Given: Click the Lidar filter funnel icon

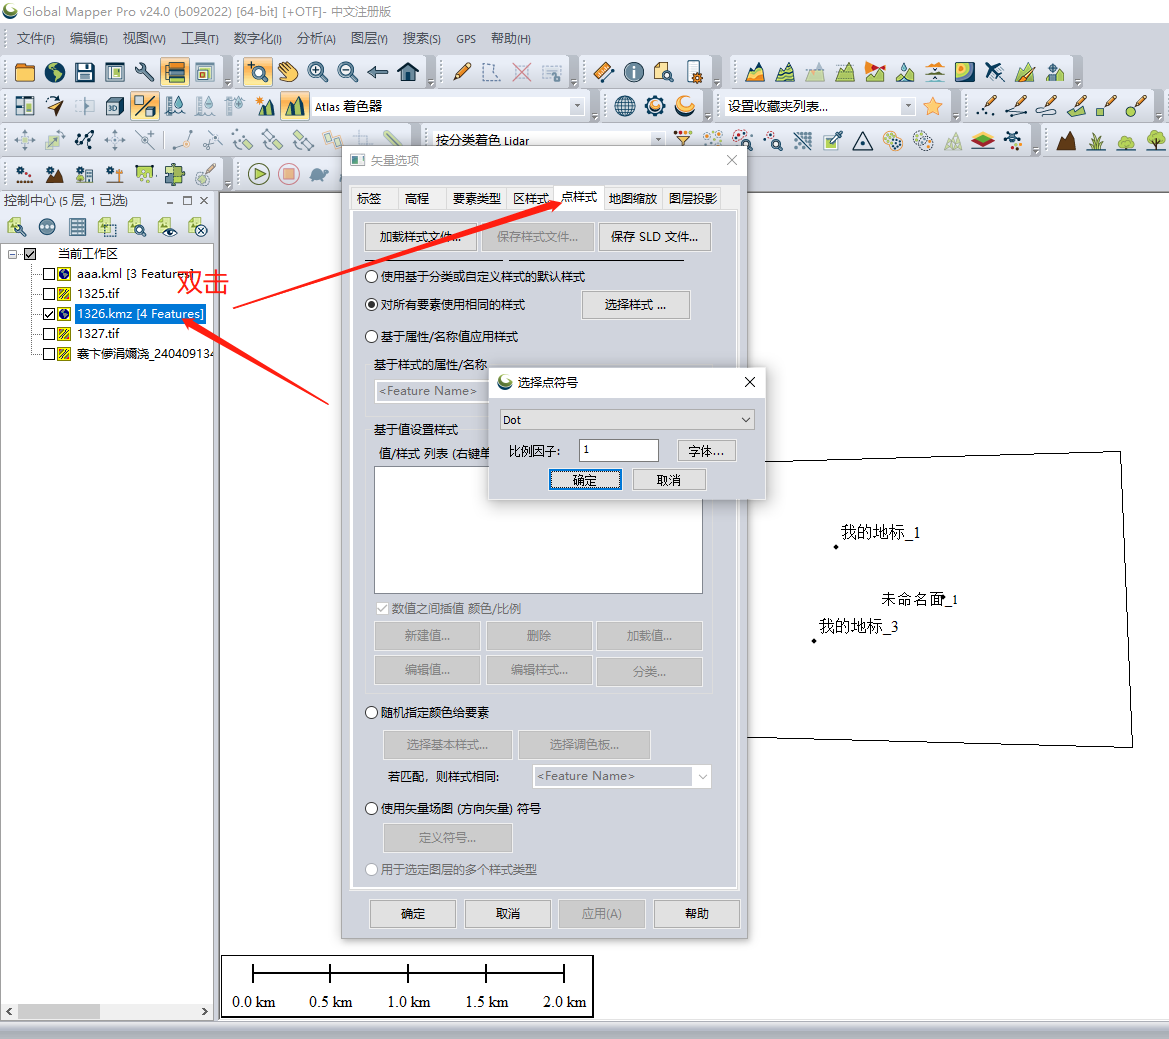Looking at the screenshot, I should 682,140.
